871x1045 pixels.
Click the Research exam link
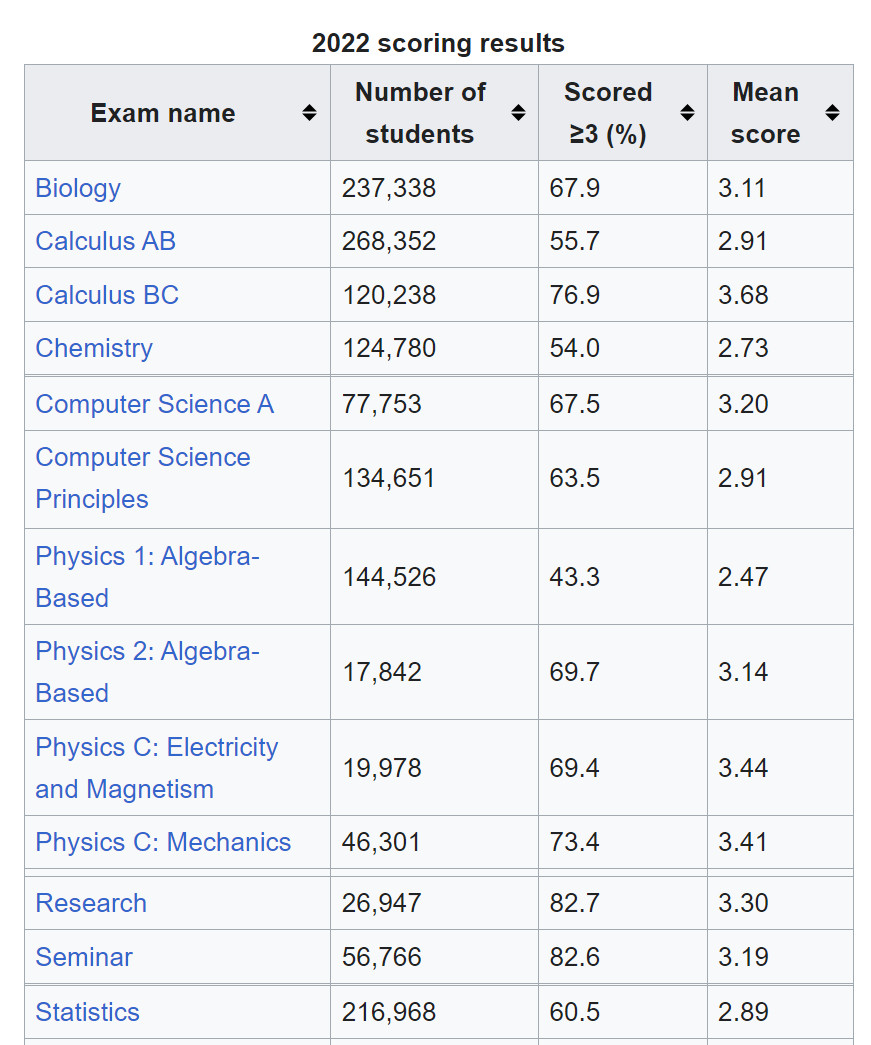click(91, 903)
